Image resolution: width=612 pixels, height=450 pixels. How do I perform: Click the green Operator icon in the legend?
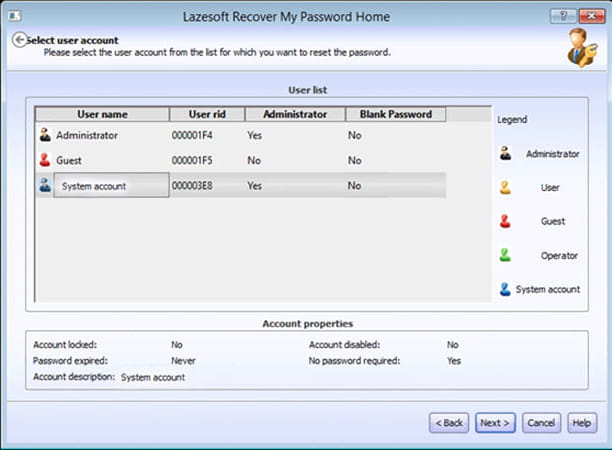click(506, 255)
